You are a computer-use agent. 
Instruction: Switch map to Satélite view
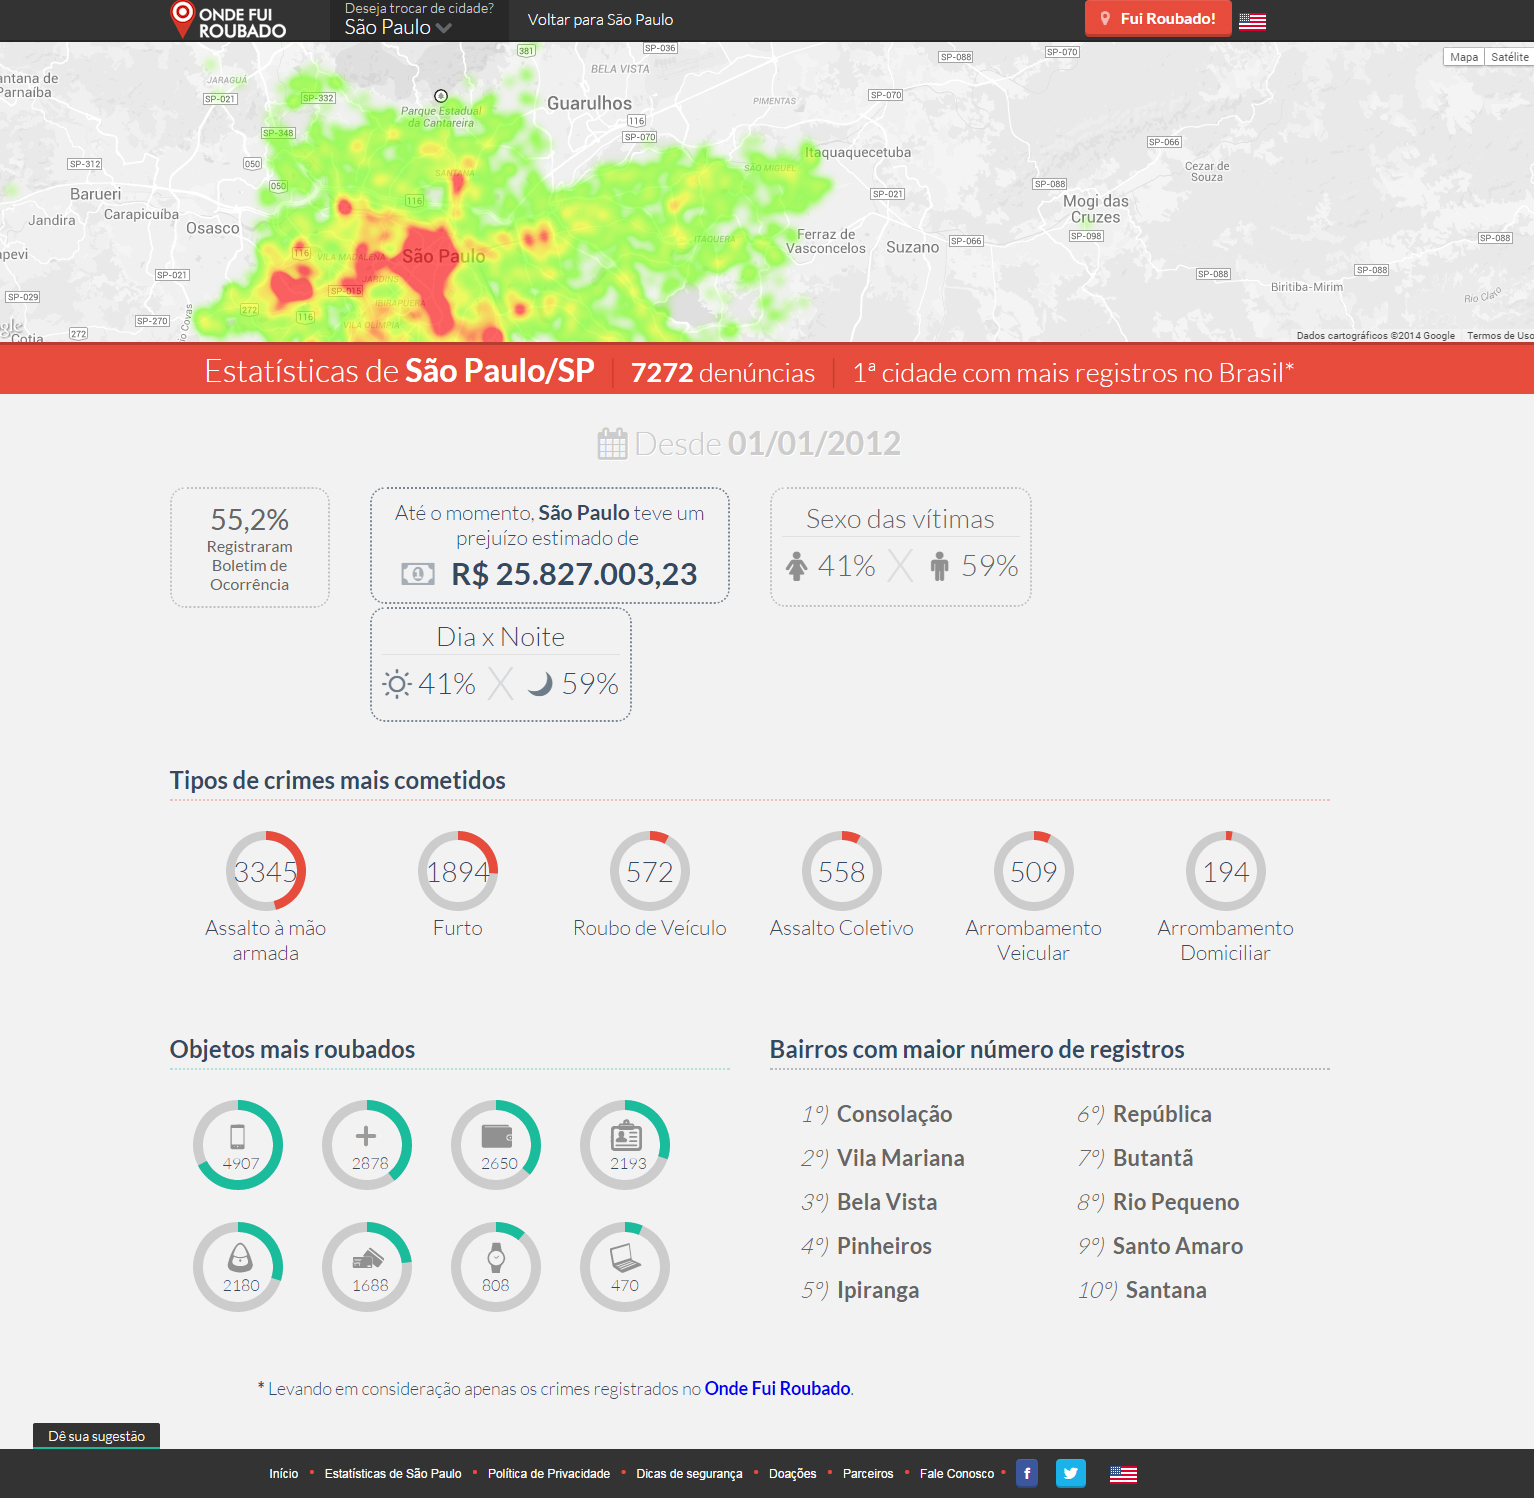(x=1509, y=57)
